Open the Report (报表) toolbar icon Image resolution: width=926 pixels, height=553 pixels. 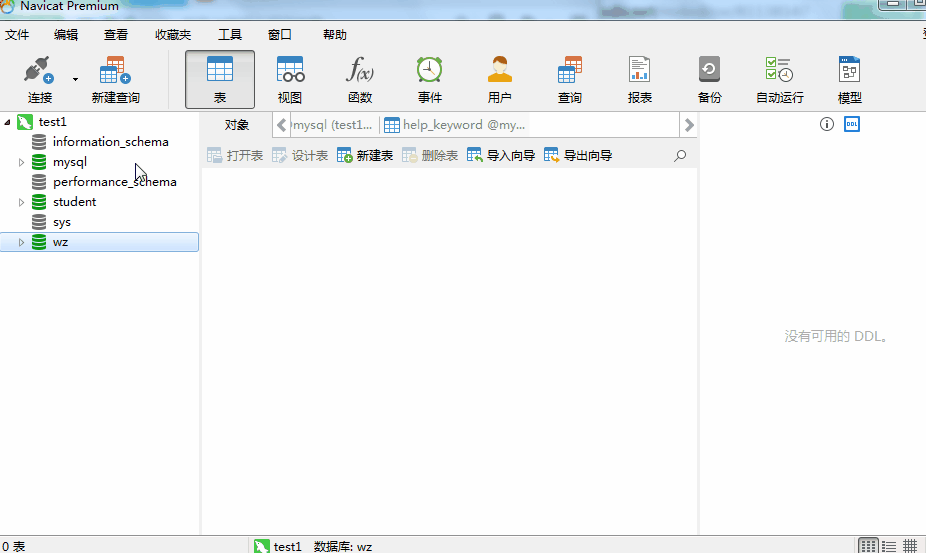(x=640, y=70)
